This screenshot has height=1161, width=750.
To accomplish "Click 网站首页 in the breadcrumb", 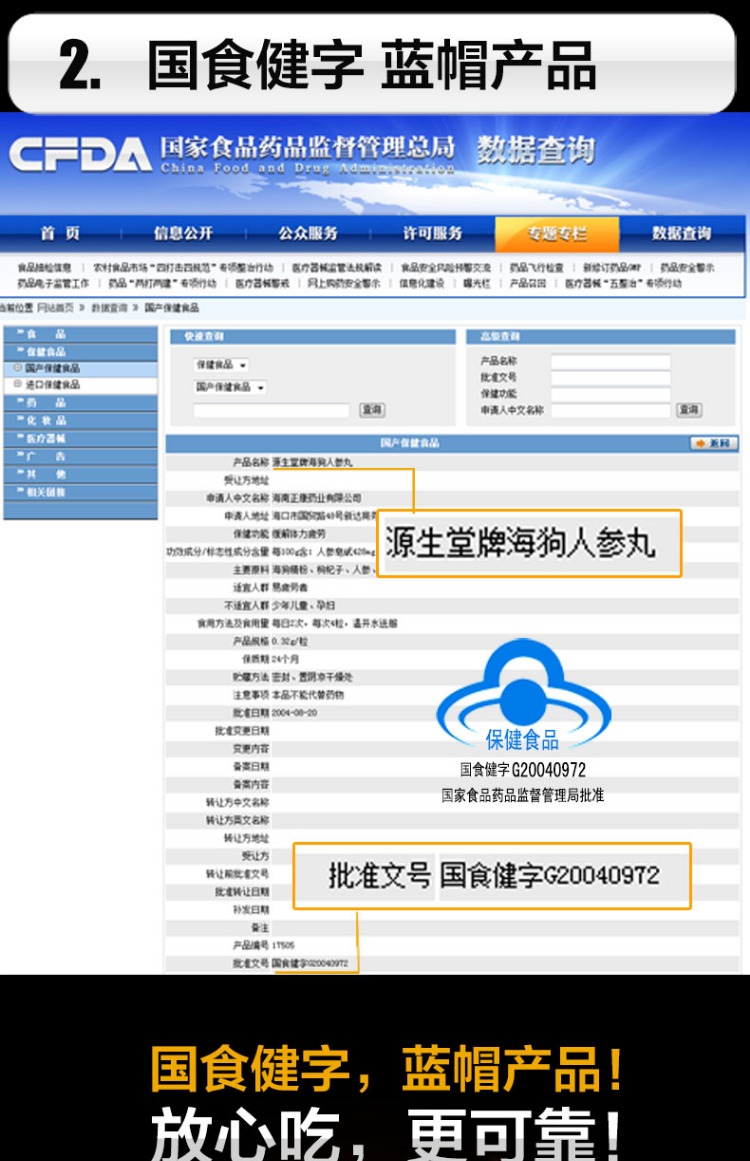I will tap(56, 307).
